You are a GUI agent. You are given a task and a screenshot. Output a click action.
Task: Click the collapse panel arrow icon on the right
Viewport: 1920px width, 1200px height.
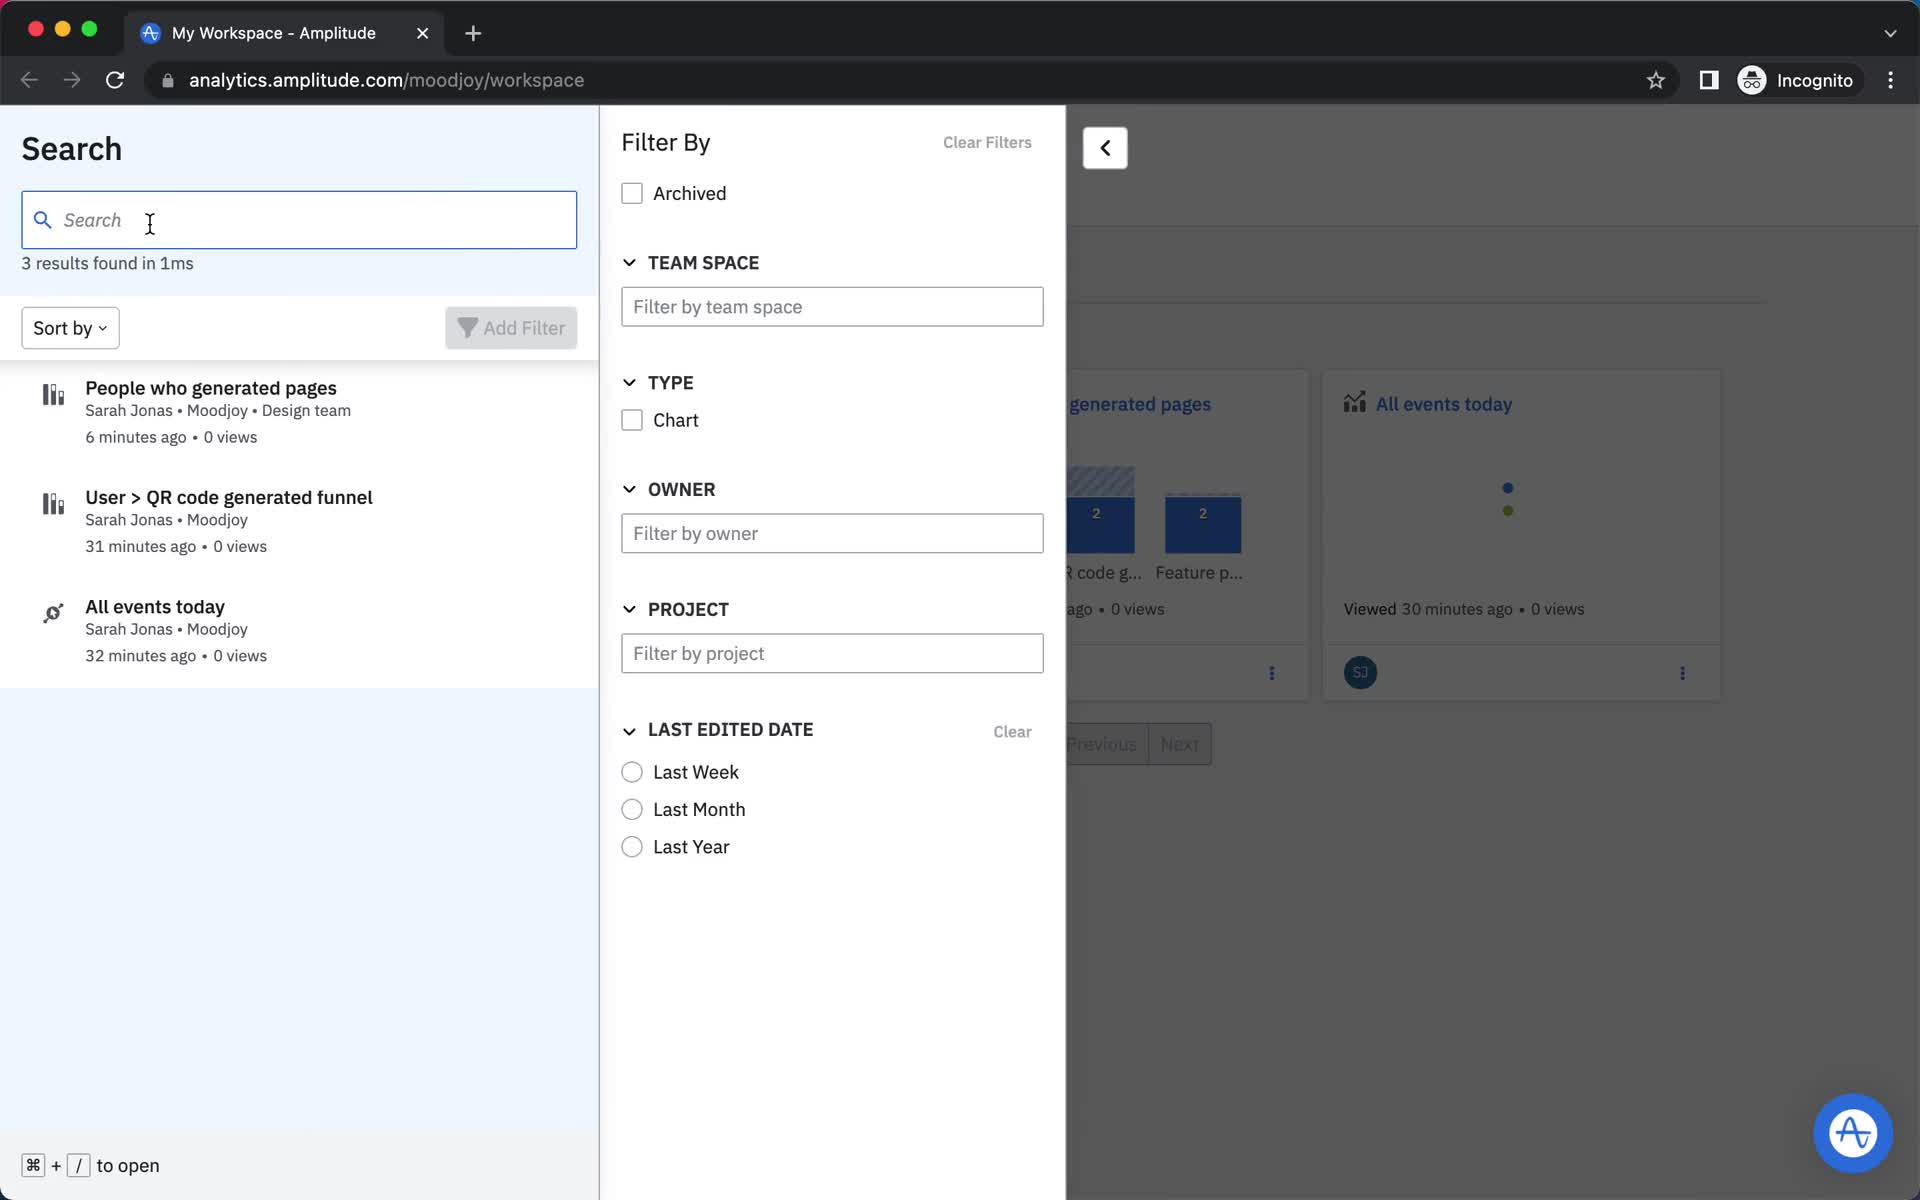(x=1104, y=148)
